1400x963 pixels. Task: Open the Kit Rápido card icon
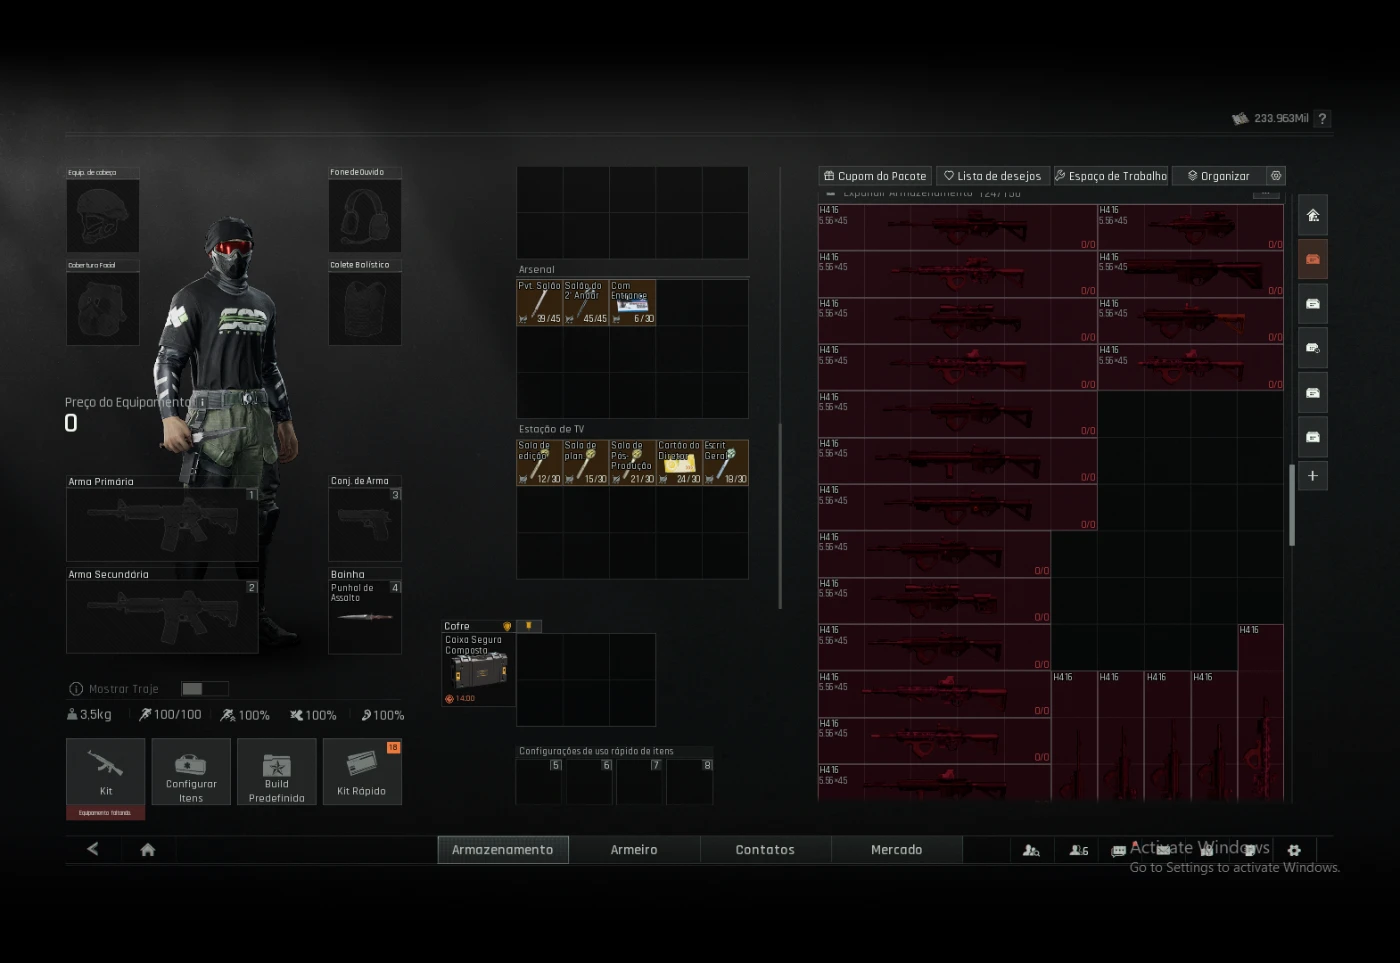pyautogui.click(x=361, y=765)
